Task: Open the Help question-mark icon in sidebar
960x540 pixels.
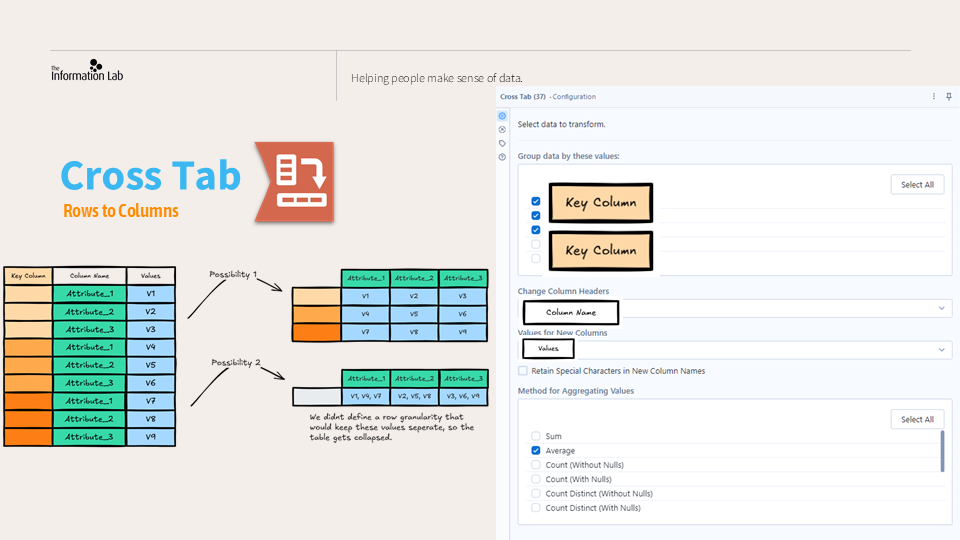Action: pos(502,157)
